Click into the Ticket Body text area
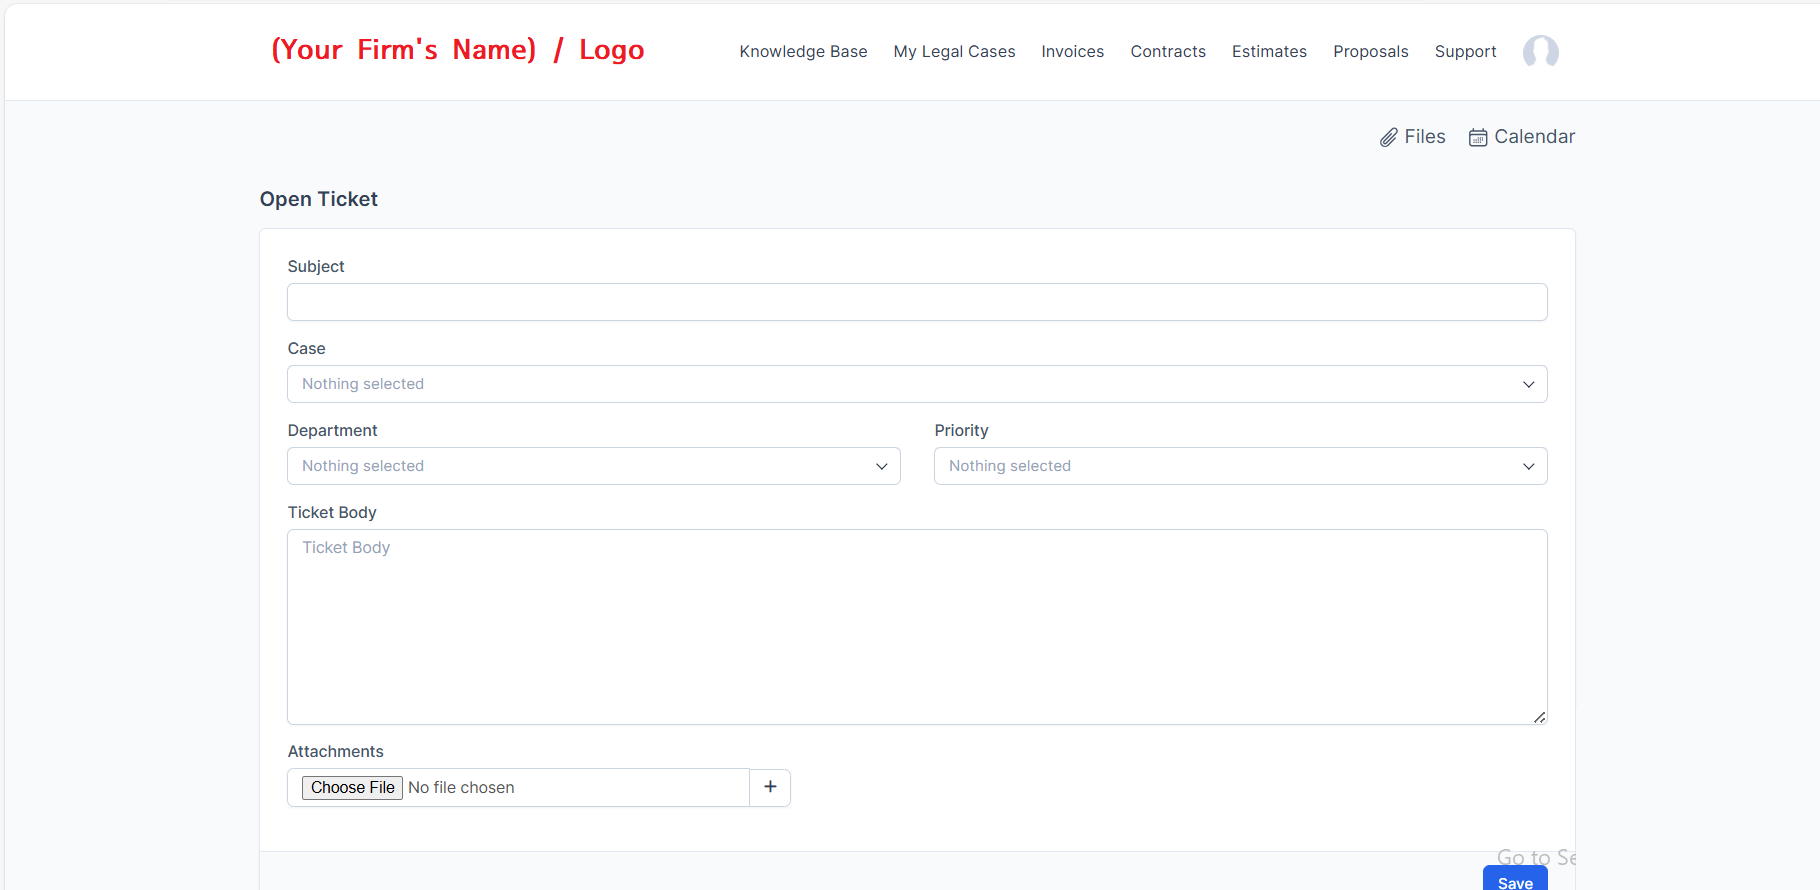The height and width of the screenshot is (890, 1820). [916, 626]
